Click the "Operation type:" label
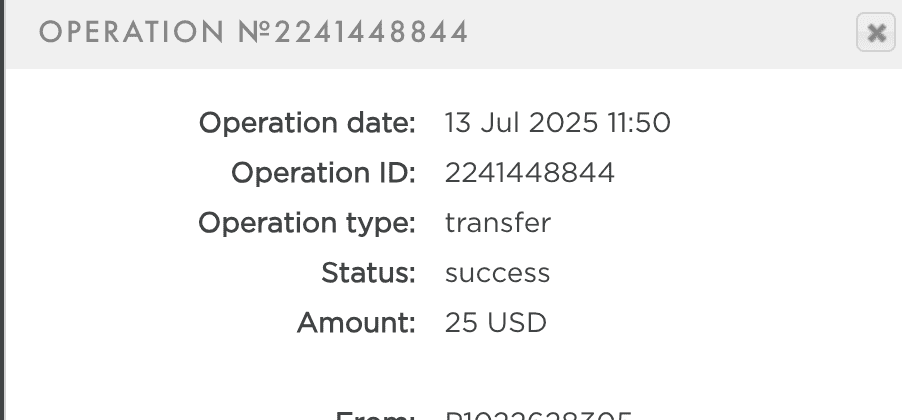Viewport: 902px width, 420px height. 307,222
